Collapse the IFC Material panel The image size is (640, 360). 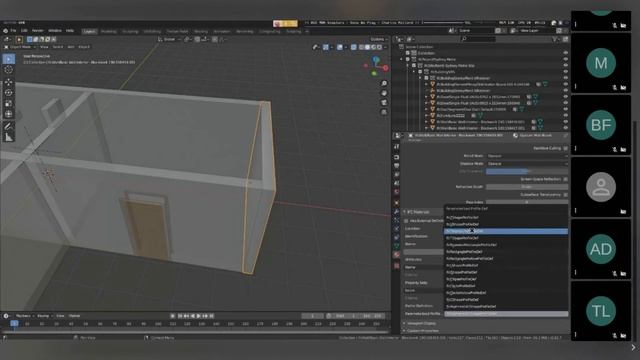pyautogui.click(x=417, y=212)
